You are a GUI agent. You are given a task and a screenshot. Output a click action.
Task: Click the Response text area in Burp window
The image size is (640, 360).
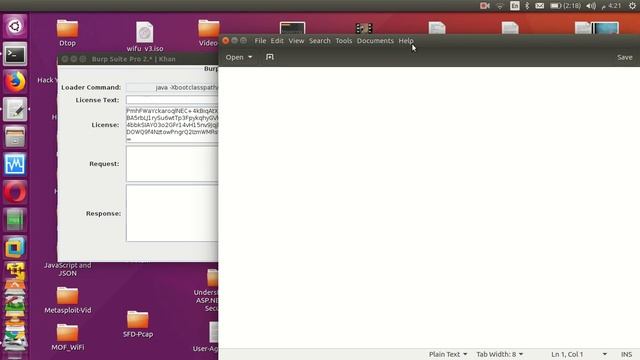point(172,213)
